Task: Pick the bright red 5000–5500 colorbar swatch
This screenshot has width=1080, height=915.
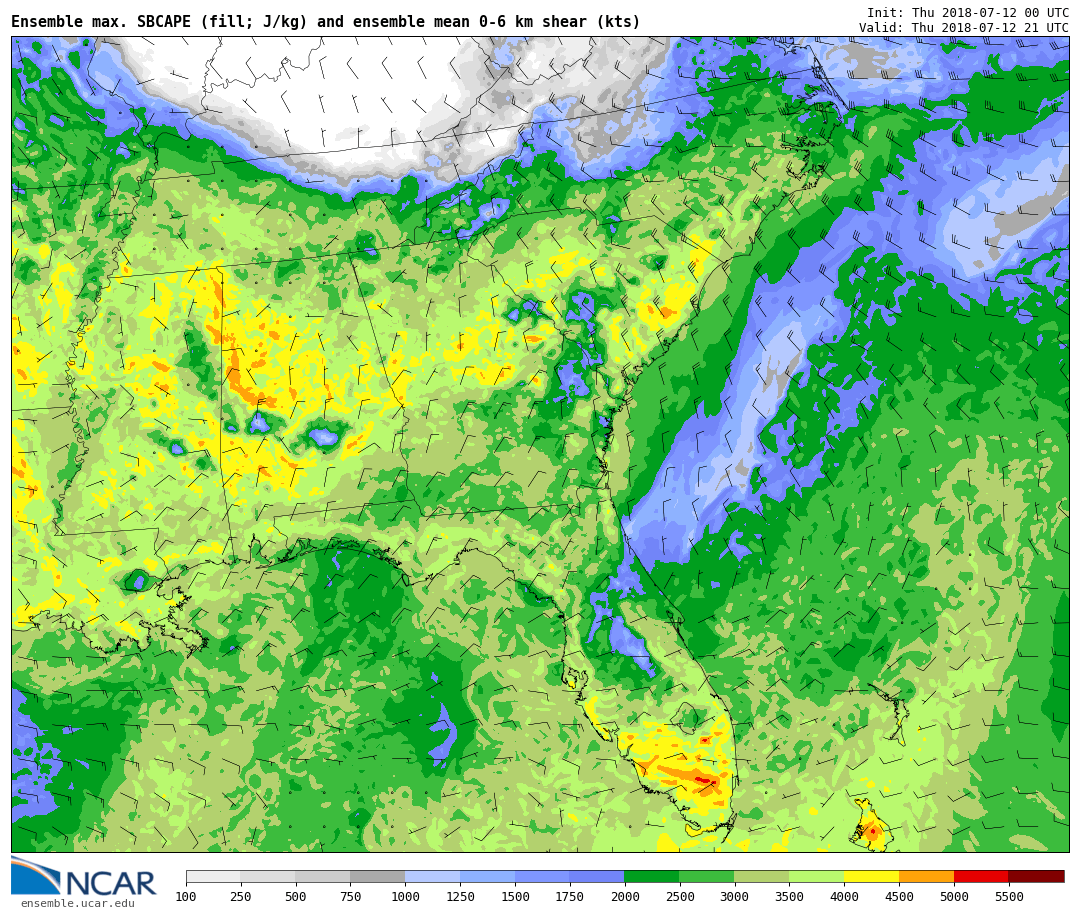Action: 981,877
